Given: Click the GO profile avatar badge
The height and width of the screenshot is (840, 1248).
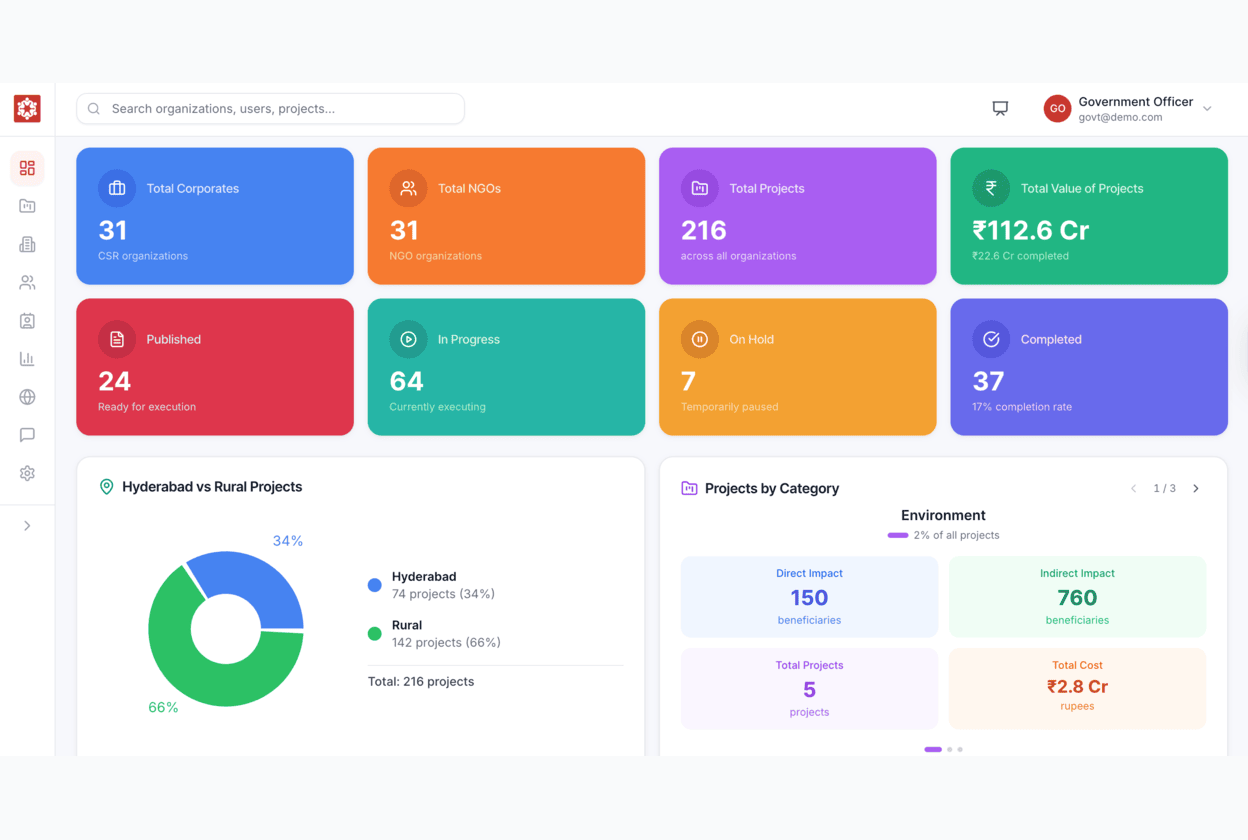Looking at the screenshot, I should coord(1057,108).
